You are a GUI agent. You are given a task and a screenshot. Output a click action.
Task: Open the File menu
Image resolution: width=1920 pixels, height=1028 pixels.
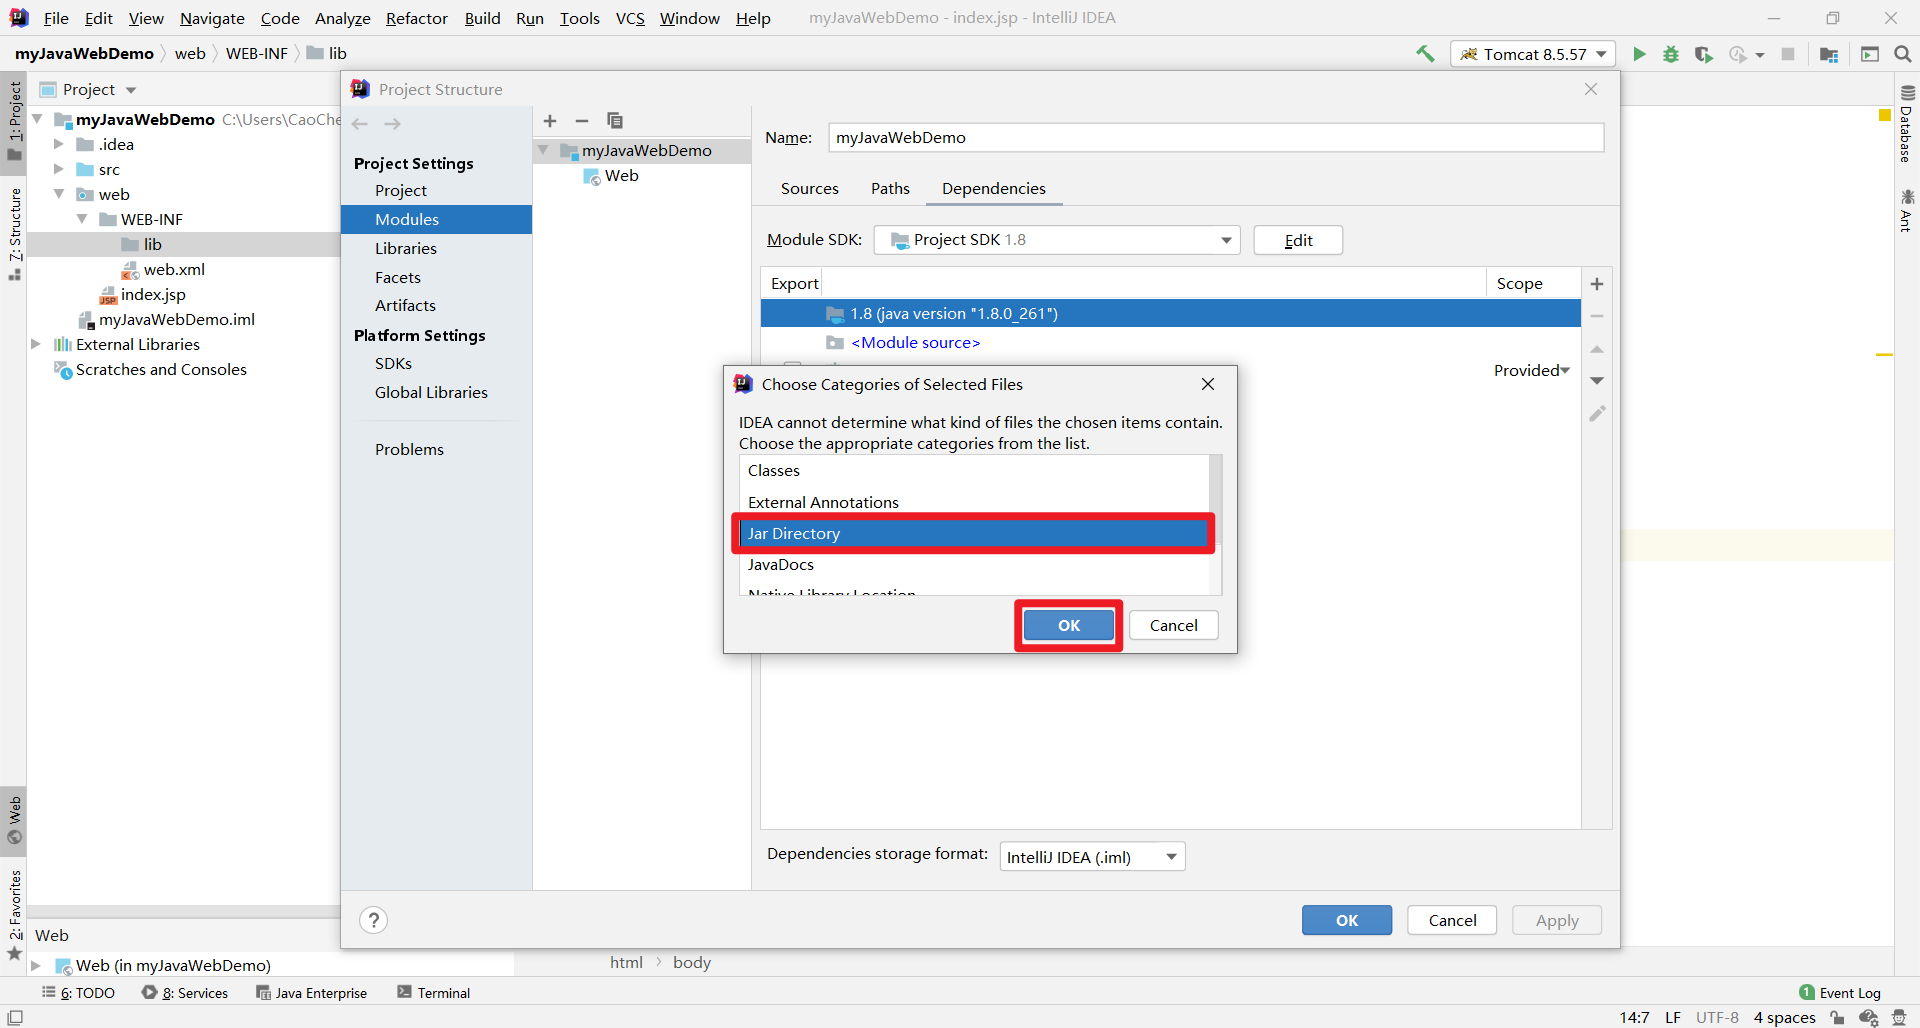(x=56, y=18)
